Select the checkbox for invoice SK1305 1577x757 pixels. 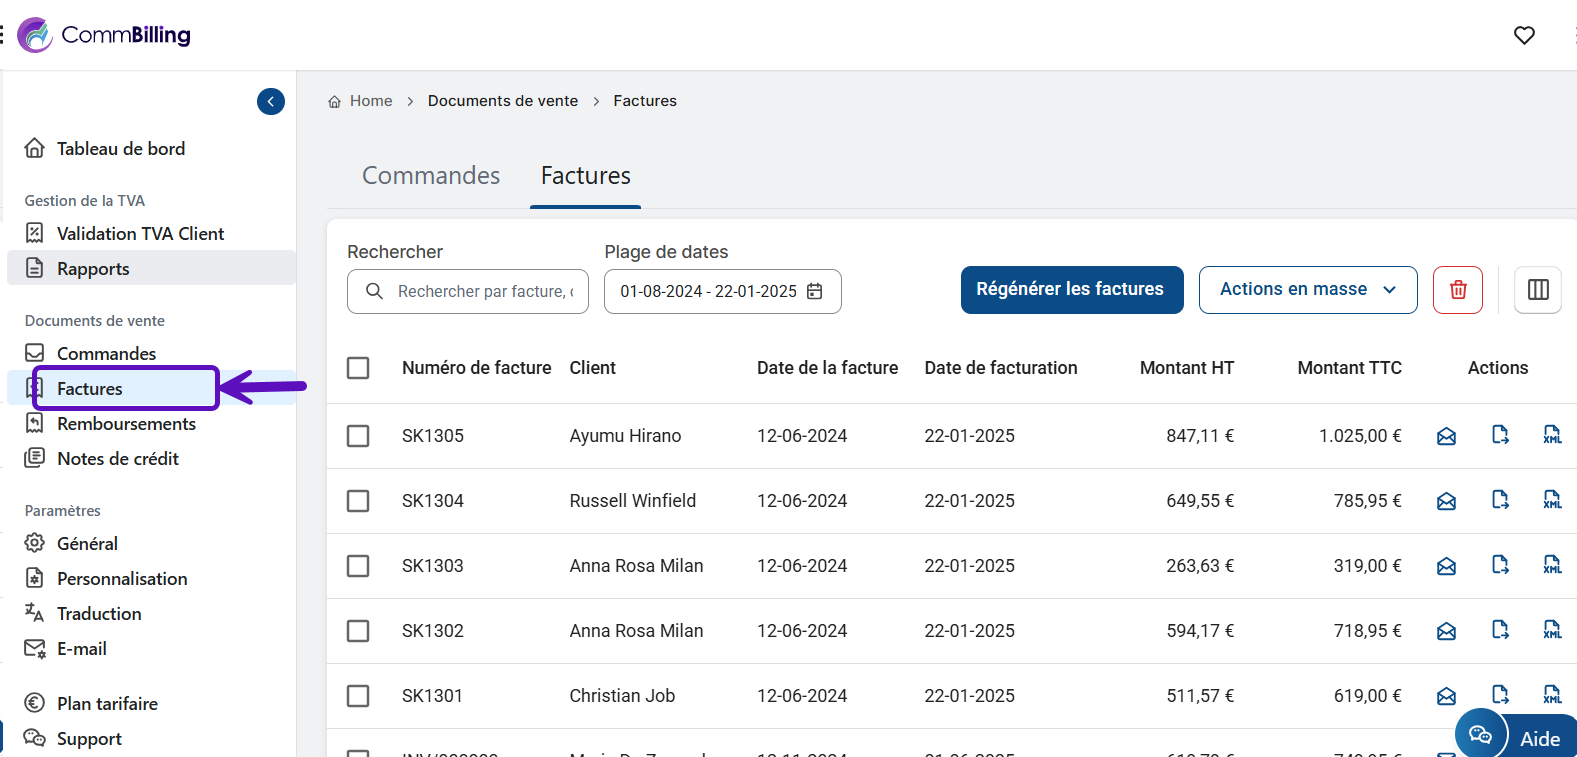click(x=358, y=436)
